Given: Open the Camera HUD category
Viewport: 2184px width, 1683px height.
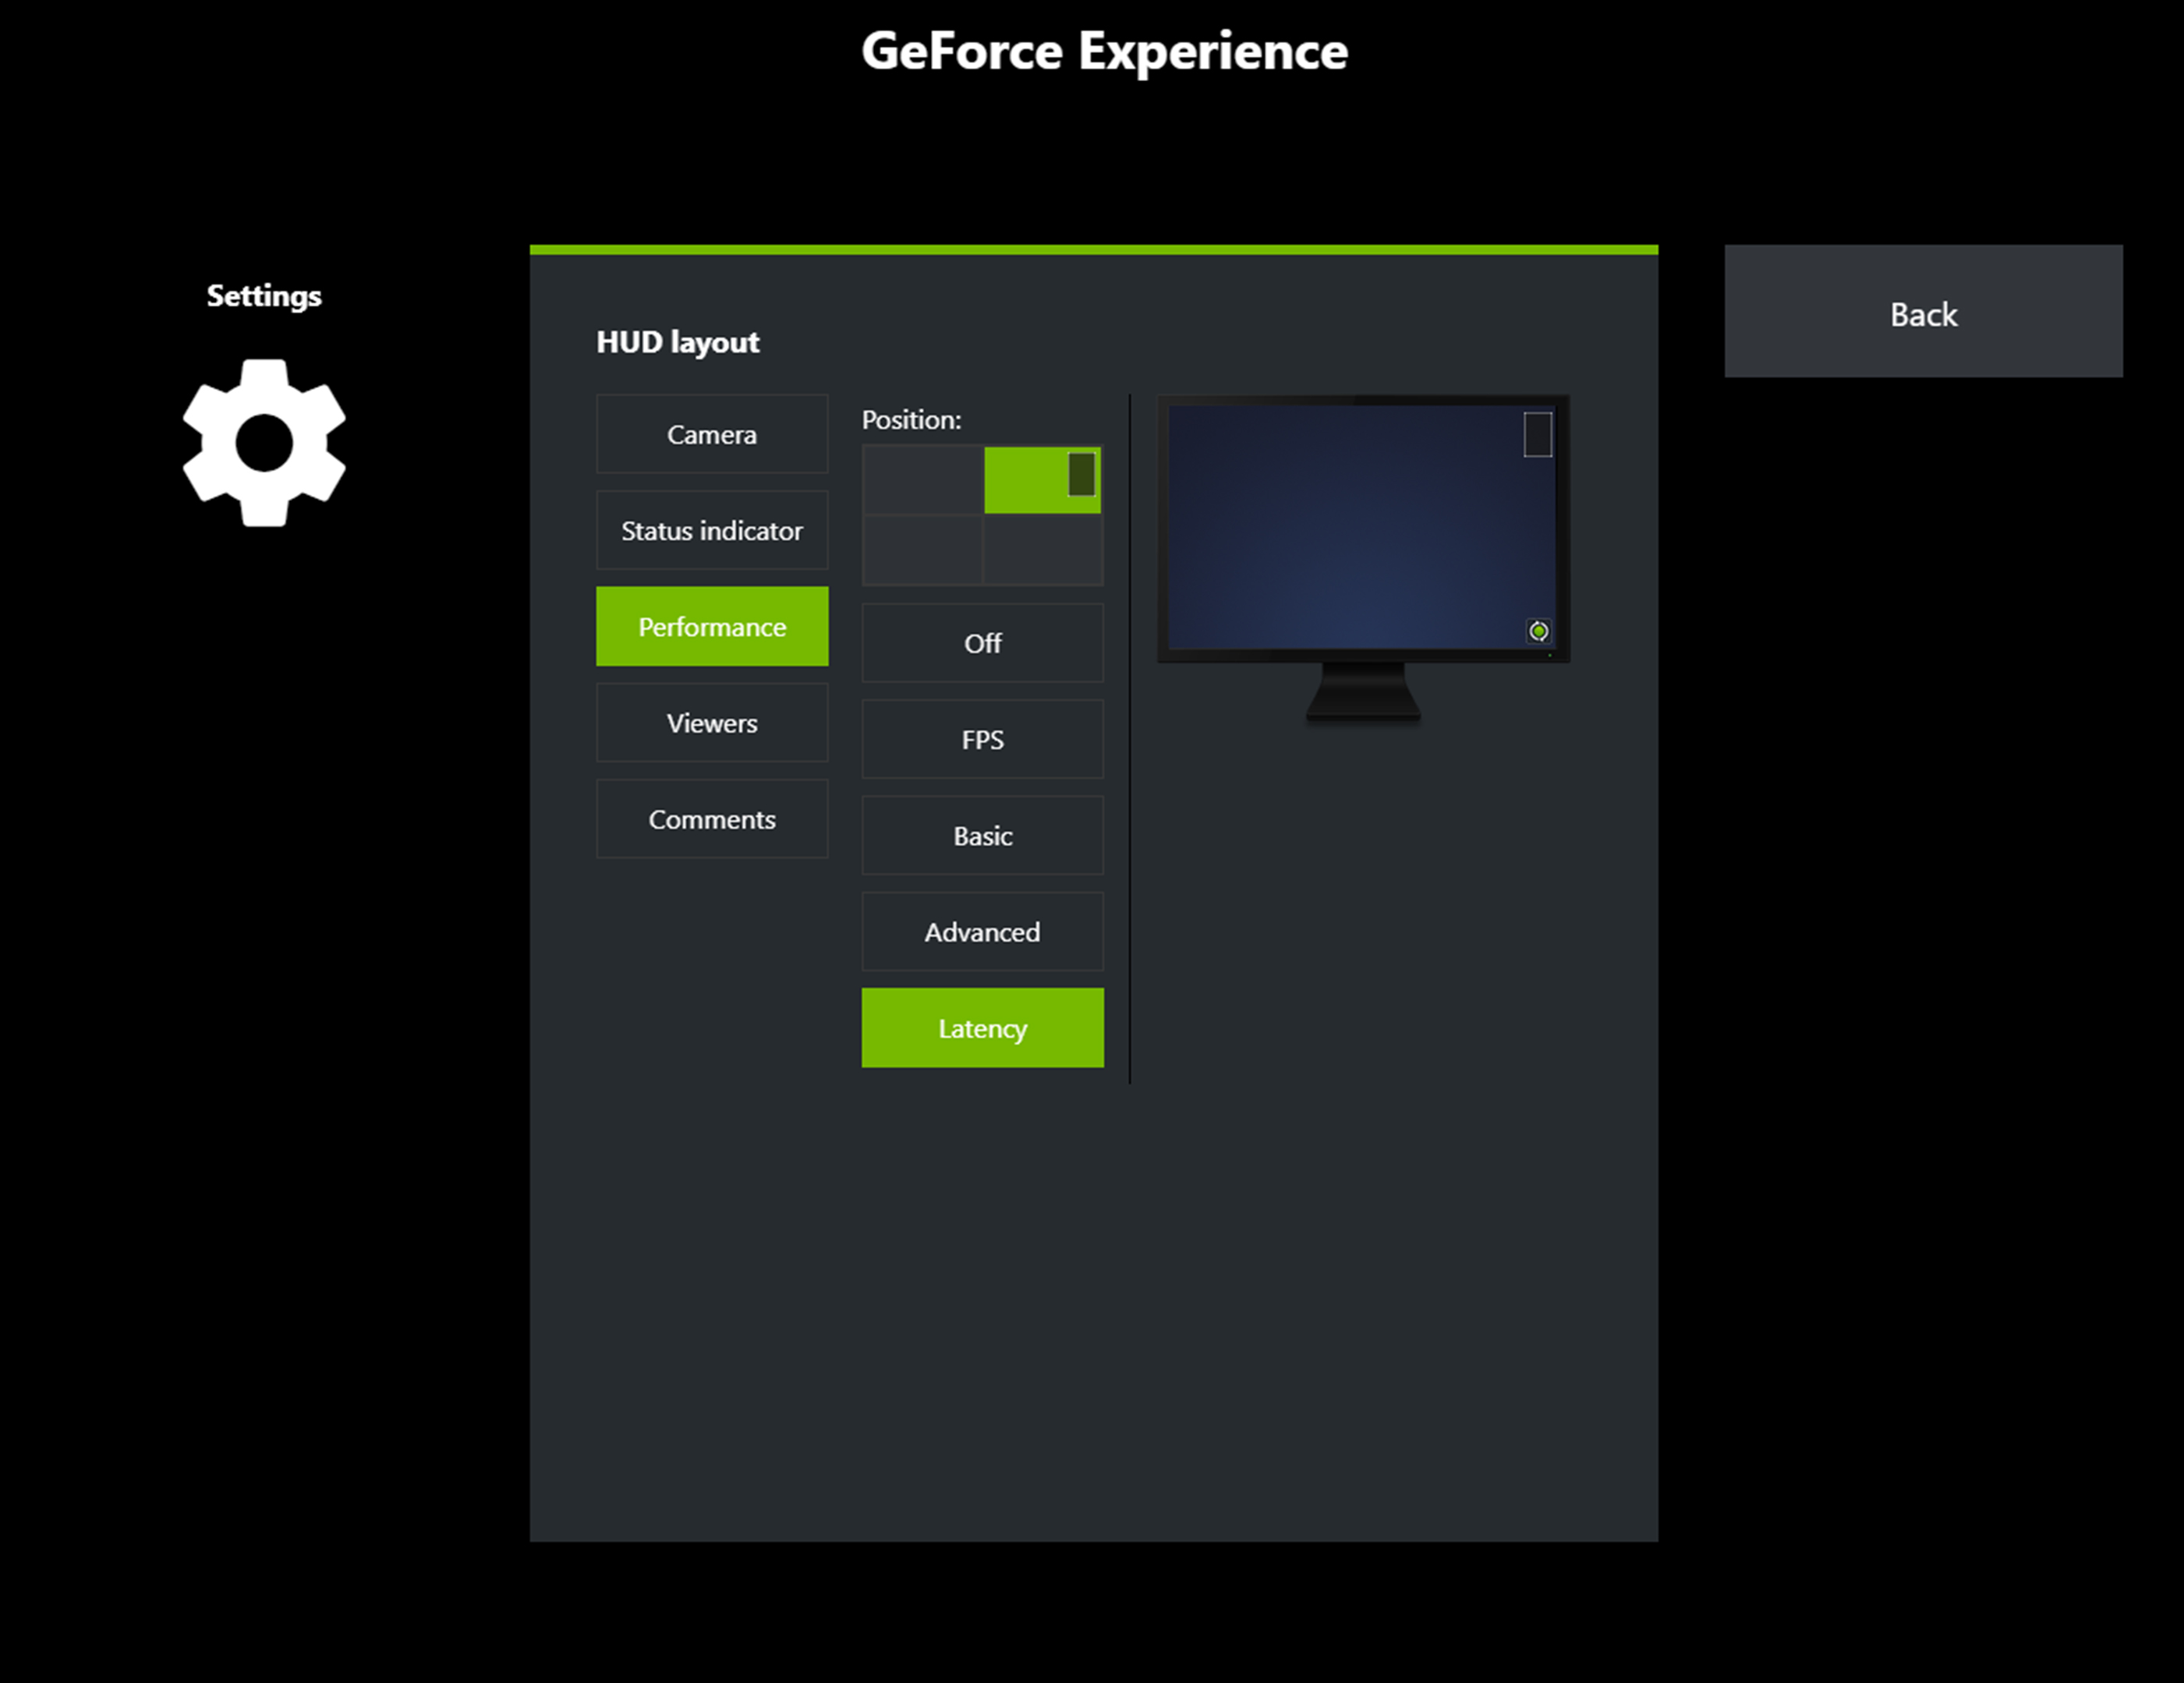Looking at the screenshot, I should [x=711, y=434].
